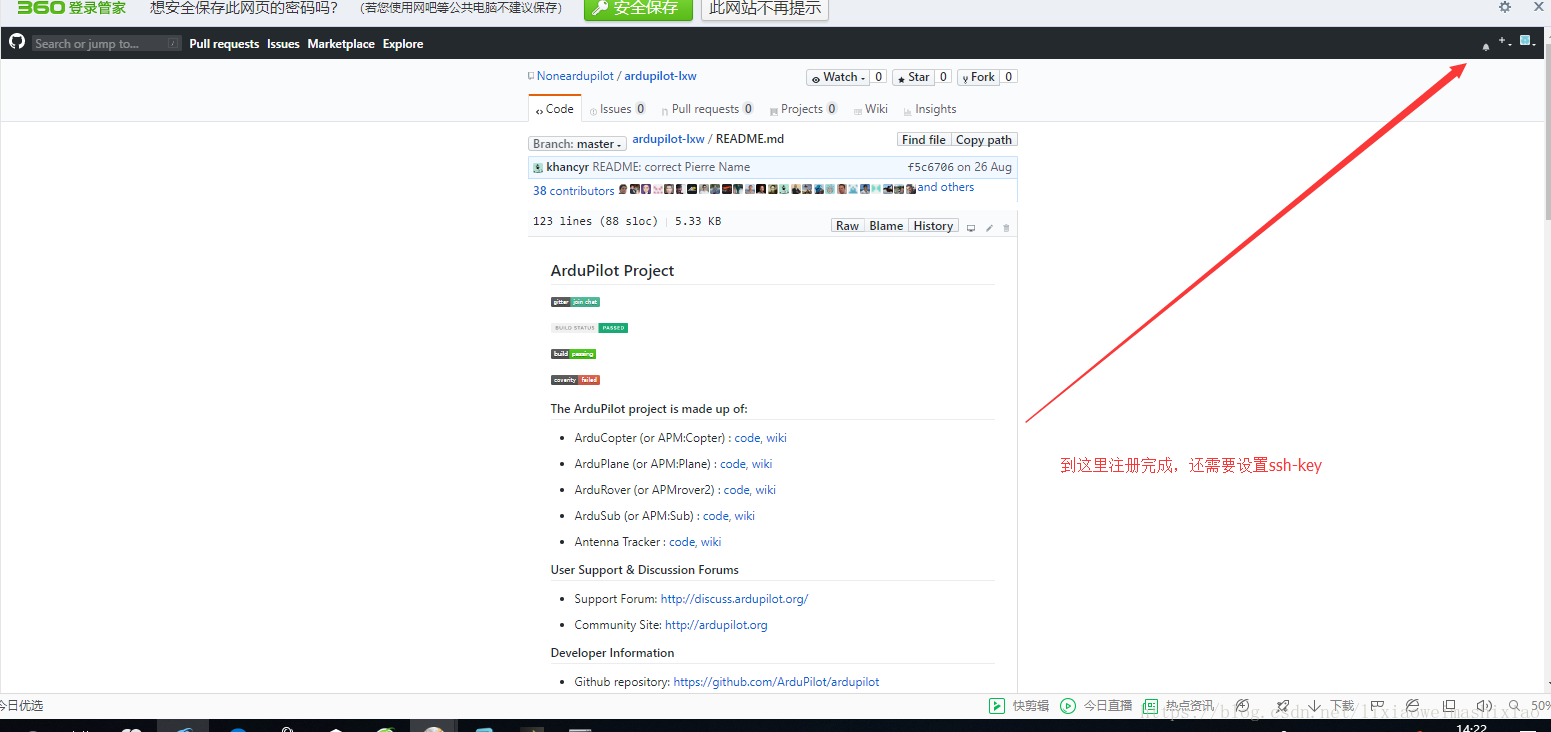Close the 360 password save bar
Image resolution: width=1551 pixels, height=732 pixels.
tap(1539, 6)
